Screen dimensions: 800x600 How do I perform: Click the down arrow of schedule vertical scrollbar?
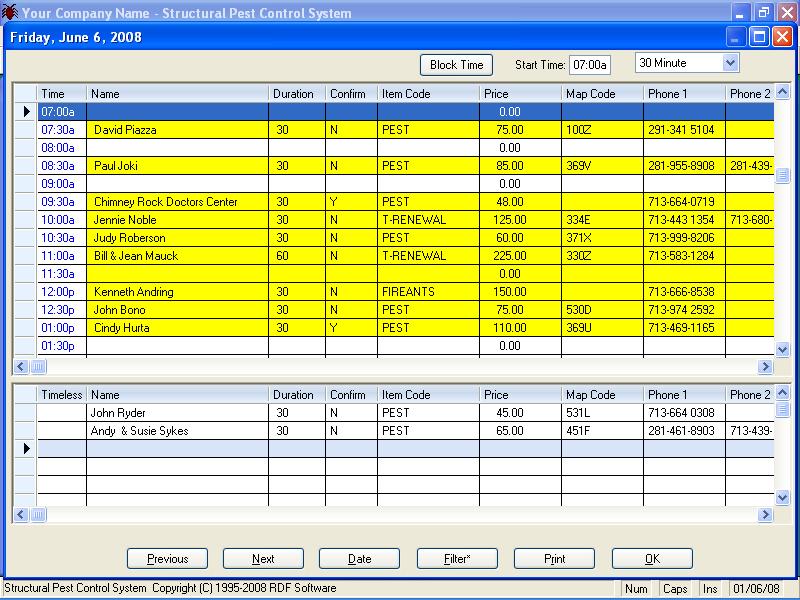[782, 349]
